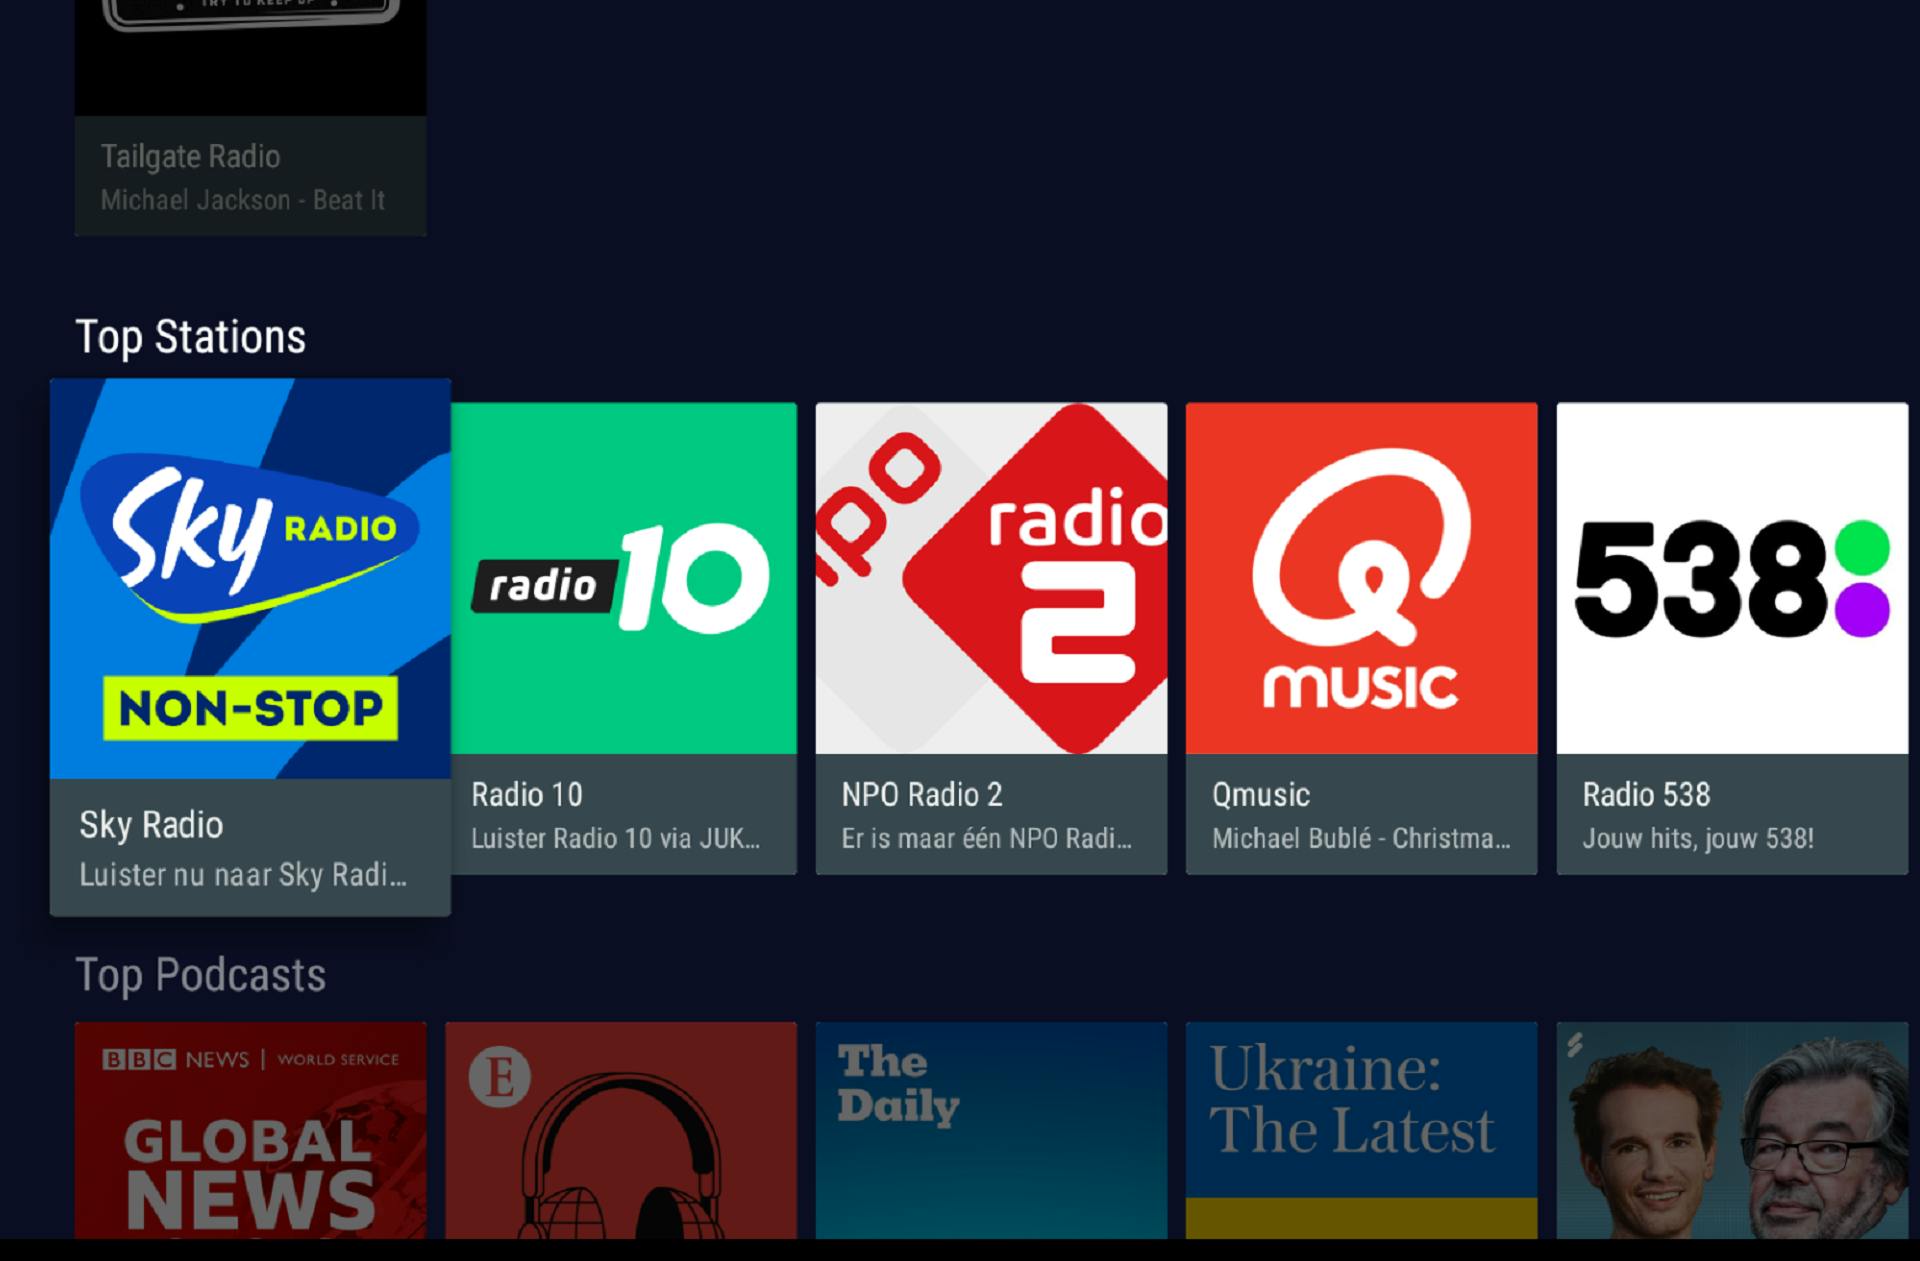
Task: Open the Qmusic station logo
Action: tap(1361, 578)
